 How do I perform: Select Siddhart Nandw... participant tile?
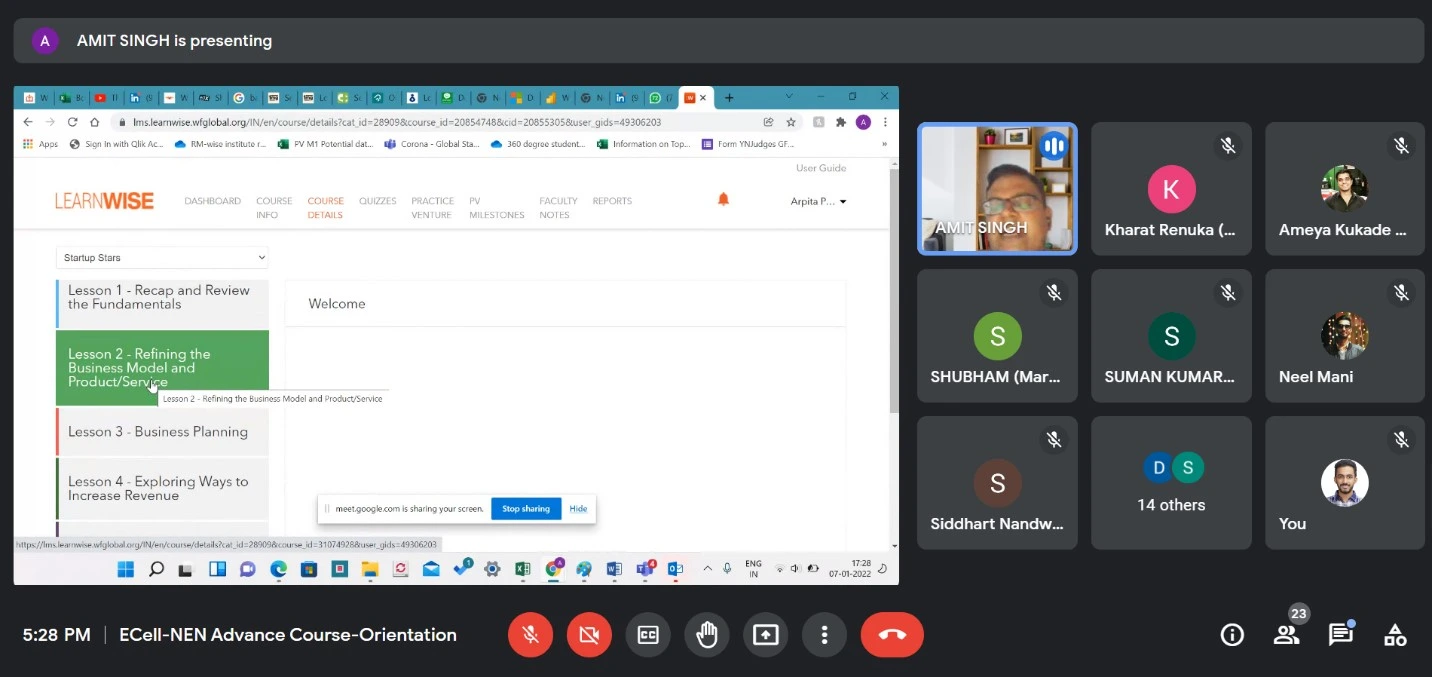tap(997, 483)
